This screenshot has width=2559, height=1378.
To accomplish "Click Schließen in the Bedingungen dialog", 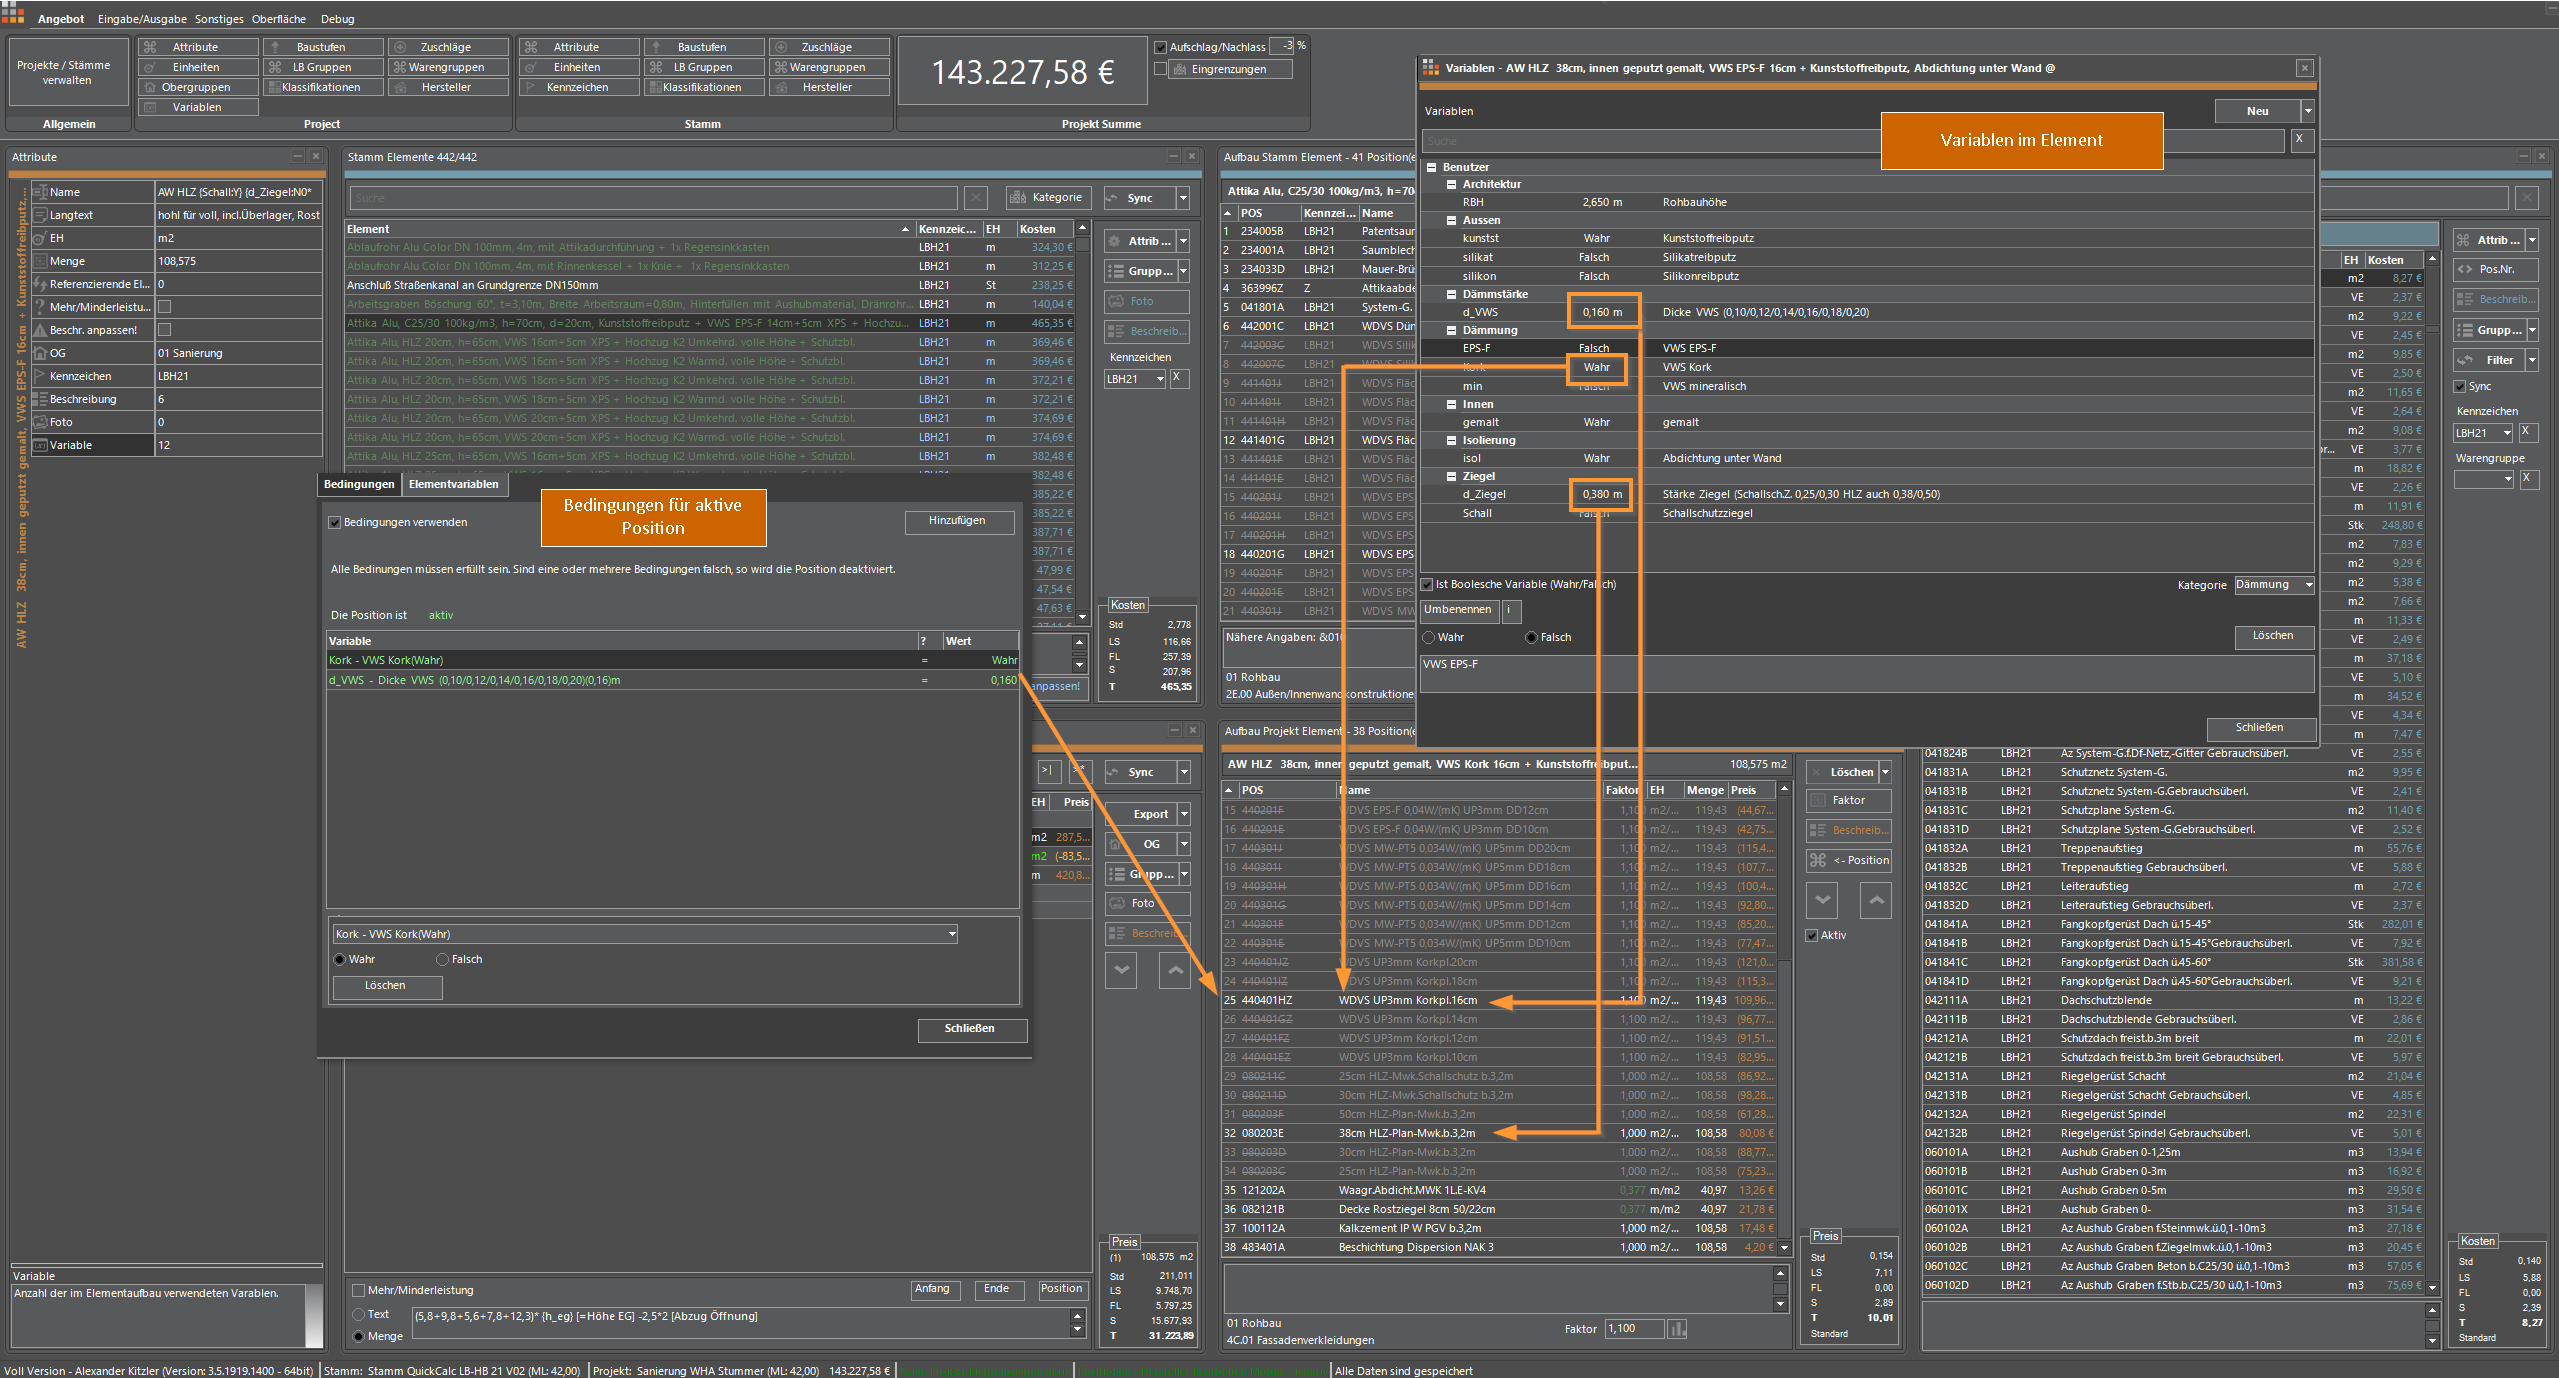I will (970, 1029).
